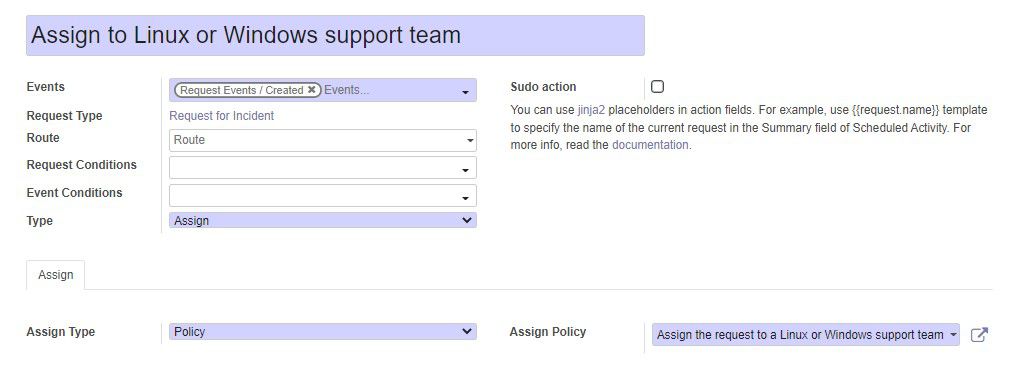Click into the Events text input
This screenshot has height=369, width=1020.
(389, 90)
